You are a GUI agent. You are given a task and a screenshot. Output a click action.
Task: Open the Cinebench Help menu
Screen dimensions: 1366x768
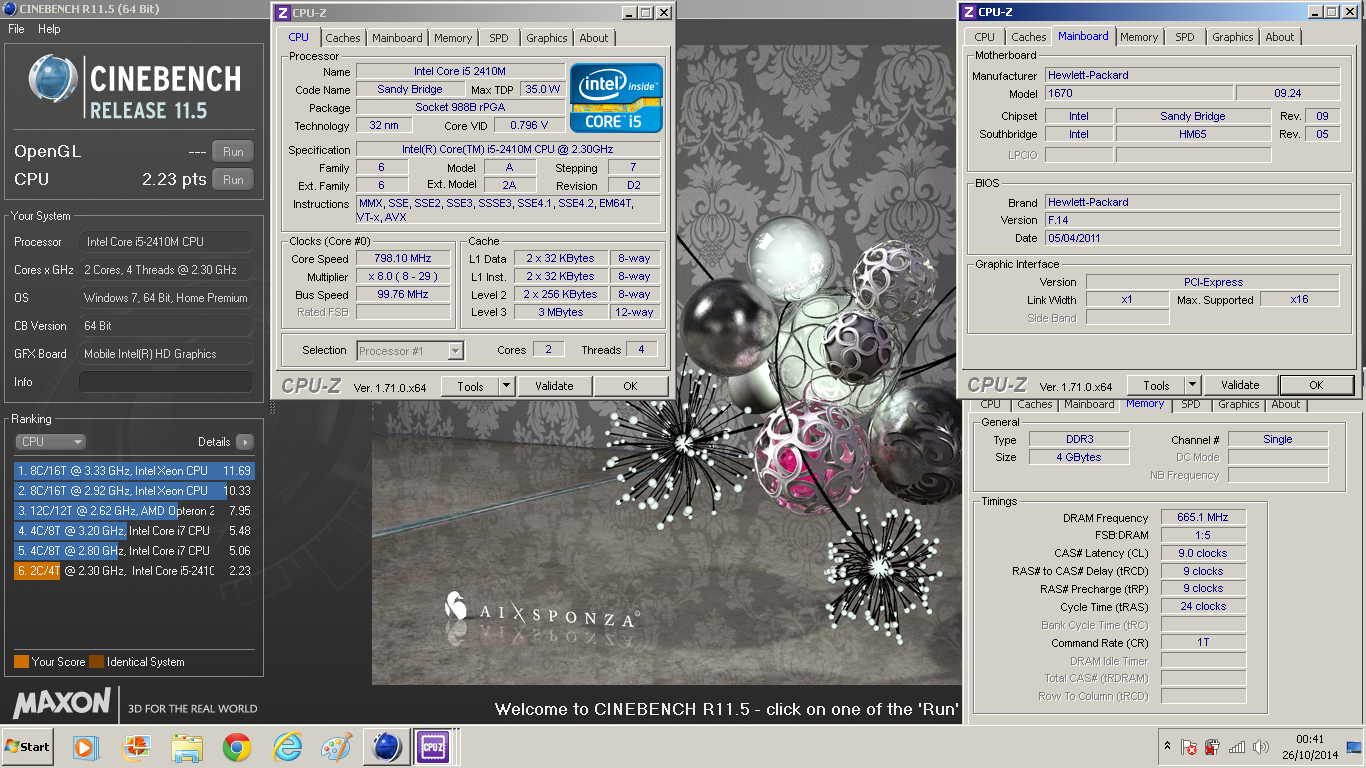point(49,29)
